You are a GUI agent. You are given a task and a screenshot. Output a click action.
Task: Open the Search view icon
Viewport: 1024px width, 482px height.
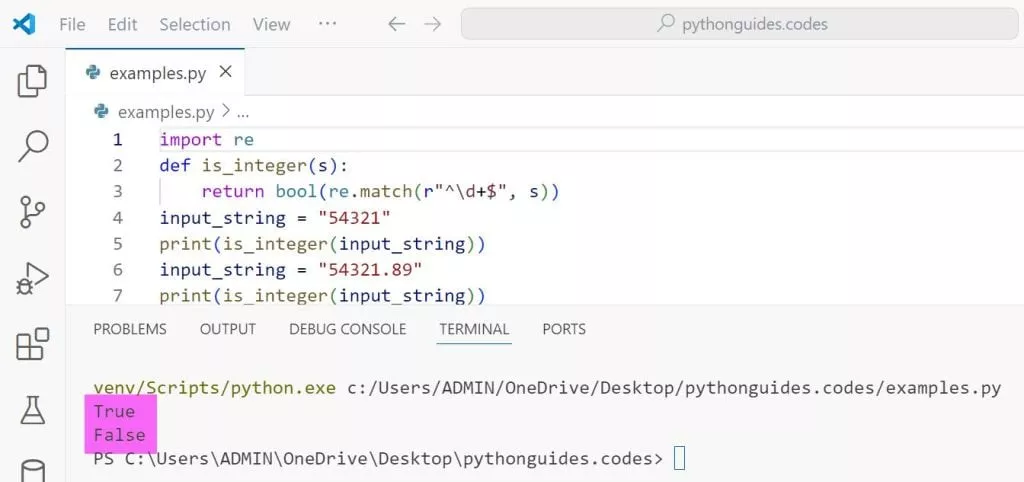(33, 146)
